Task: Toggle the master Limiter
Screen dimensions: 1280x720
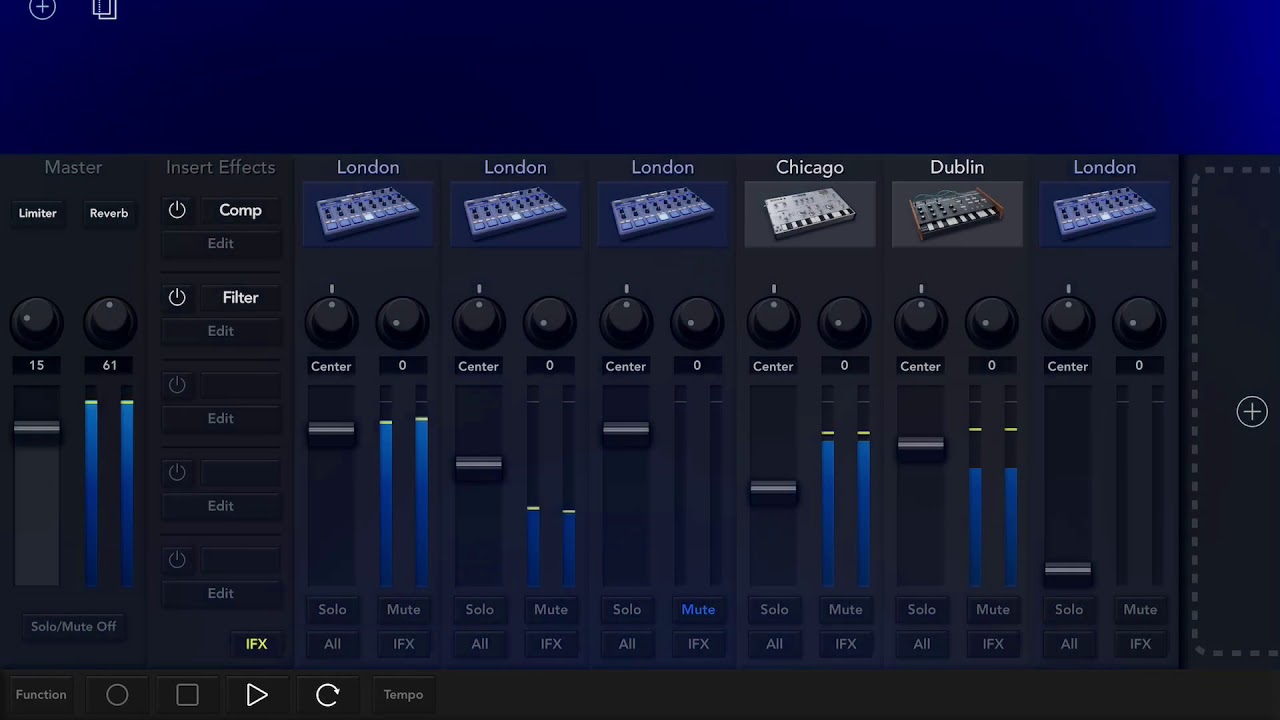Action: pos(37,213)
